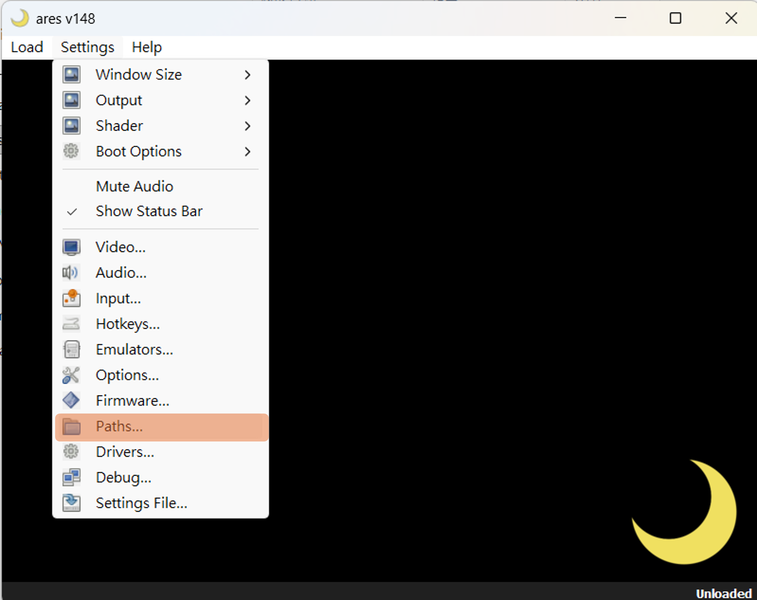Maximize the ares window
This screenshot has width=757, height=600.
[675, 18]
